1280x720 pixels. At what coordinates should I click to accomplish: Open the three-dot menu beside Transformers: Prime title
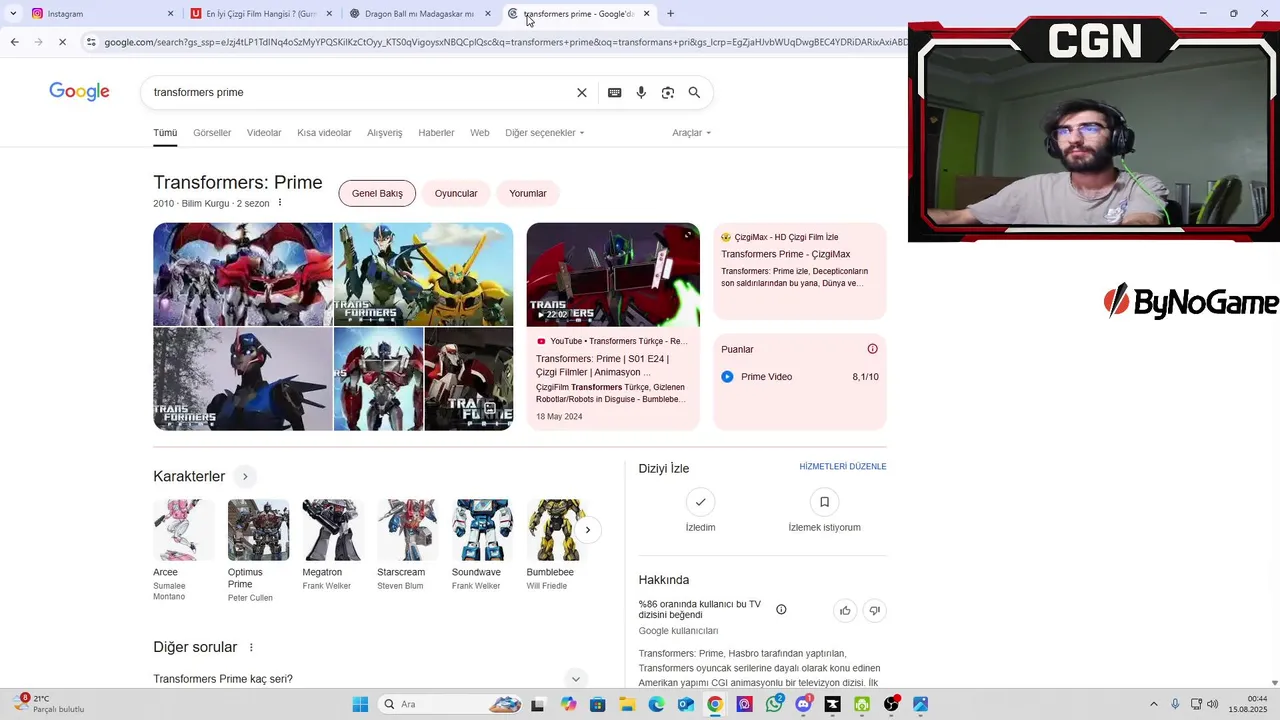[280, 203]
